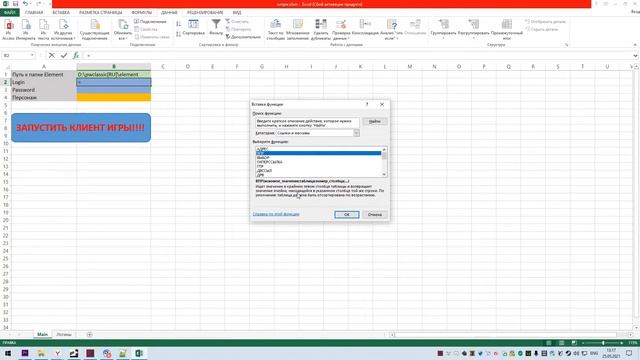Screen dimensions: 640x360
Task: Click the function search description field
Action: pyautogui.click(x=307, y=123)
